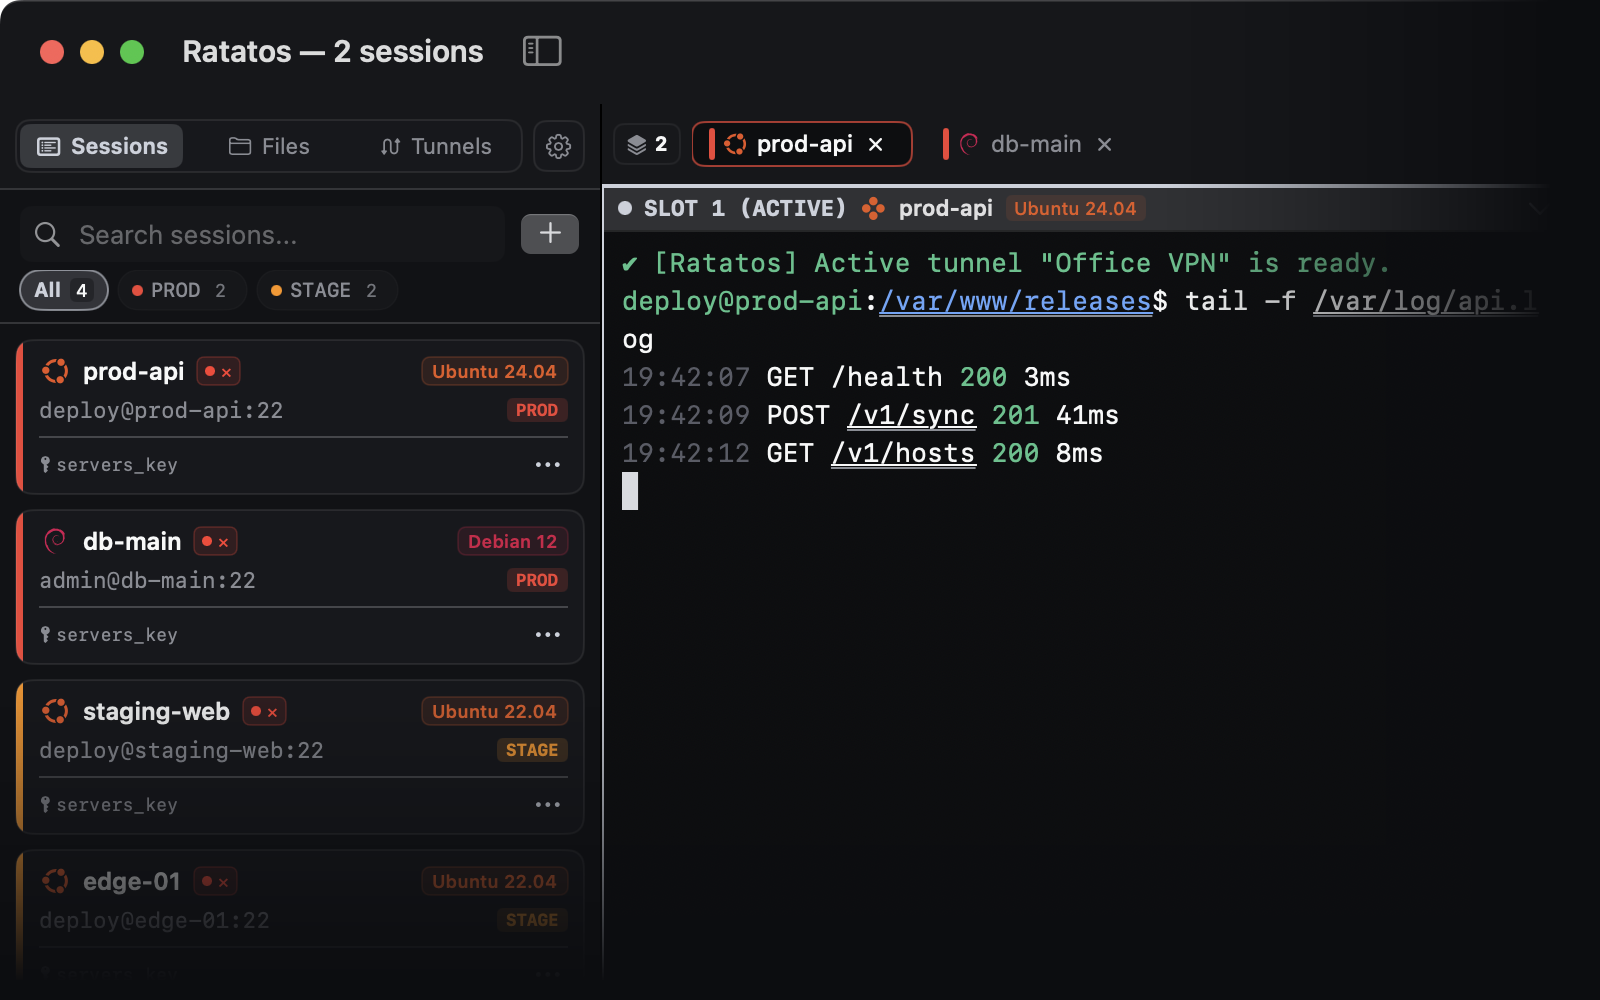The width and height of the screenshot is (1600, 1000).
Task: Close the prod-api terminal tab
Action: tap(876, 145)
